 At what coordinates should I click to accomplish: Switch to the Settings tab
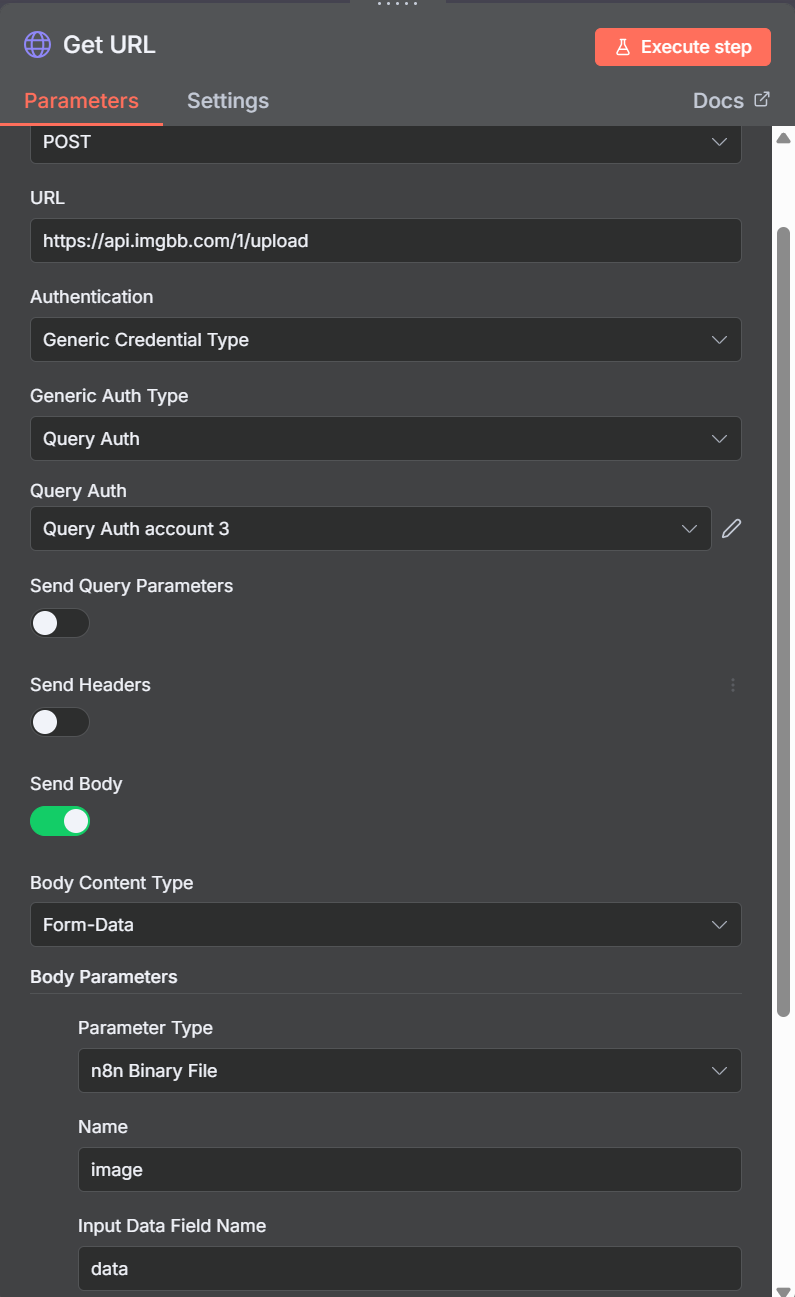point(228,100)
